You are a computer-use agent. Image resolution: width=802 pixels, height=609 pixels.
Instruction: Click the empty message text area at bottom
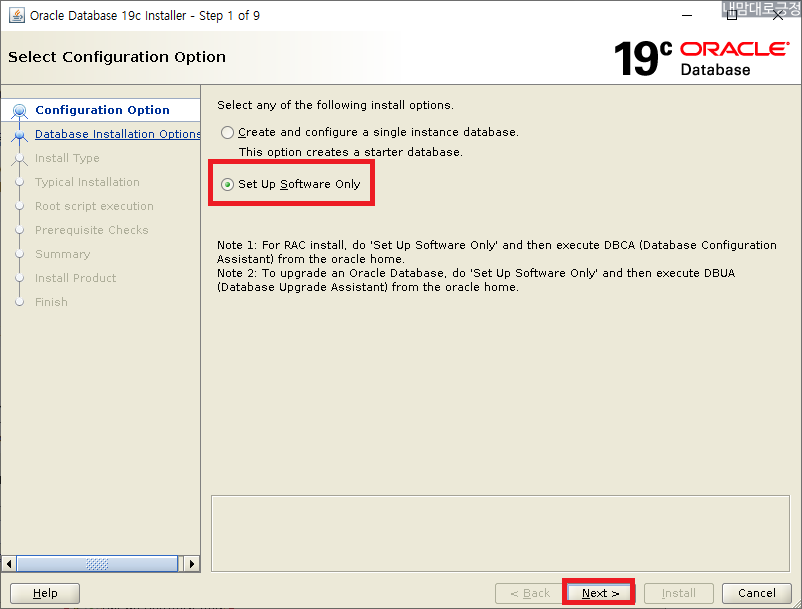point(500,533)
